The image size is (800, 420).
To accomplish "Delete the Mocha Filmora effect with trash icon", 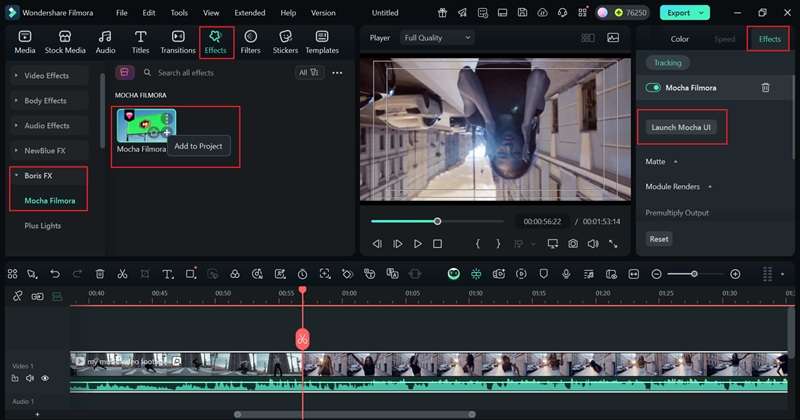I will [765, 88].
